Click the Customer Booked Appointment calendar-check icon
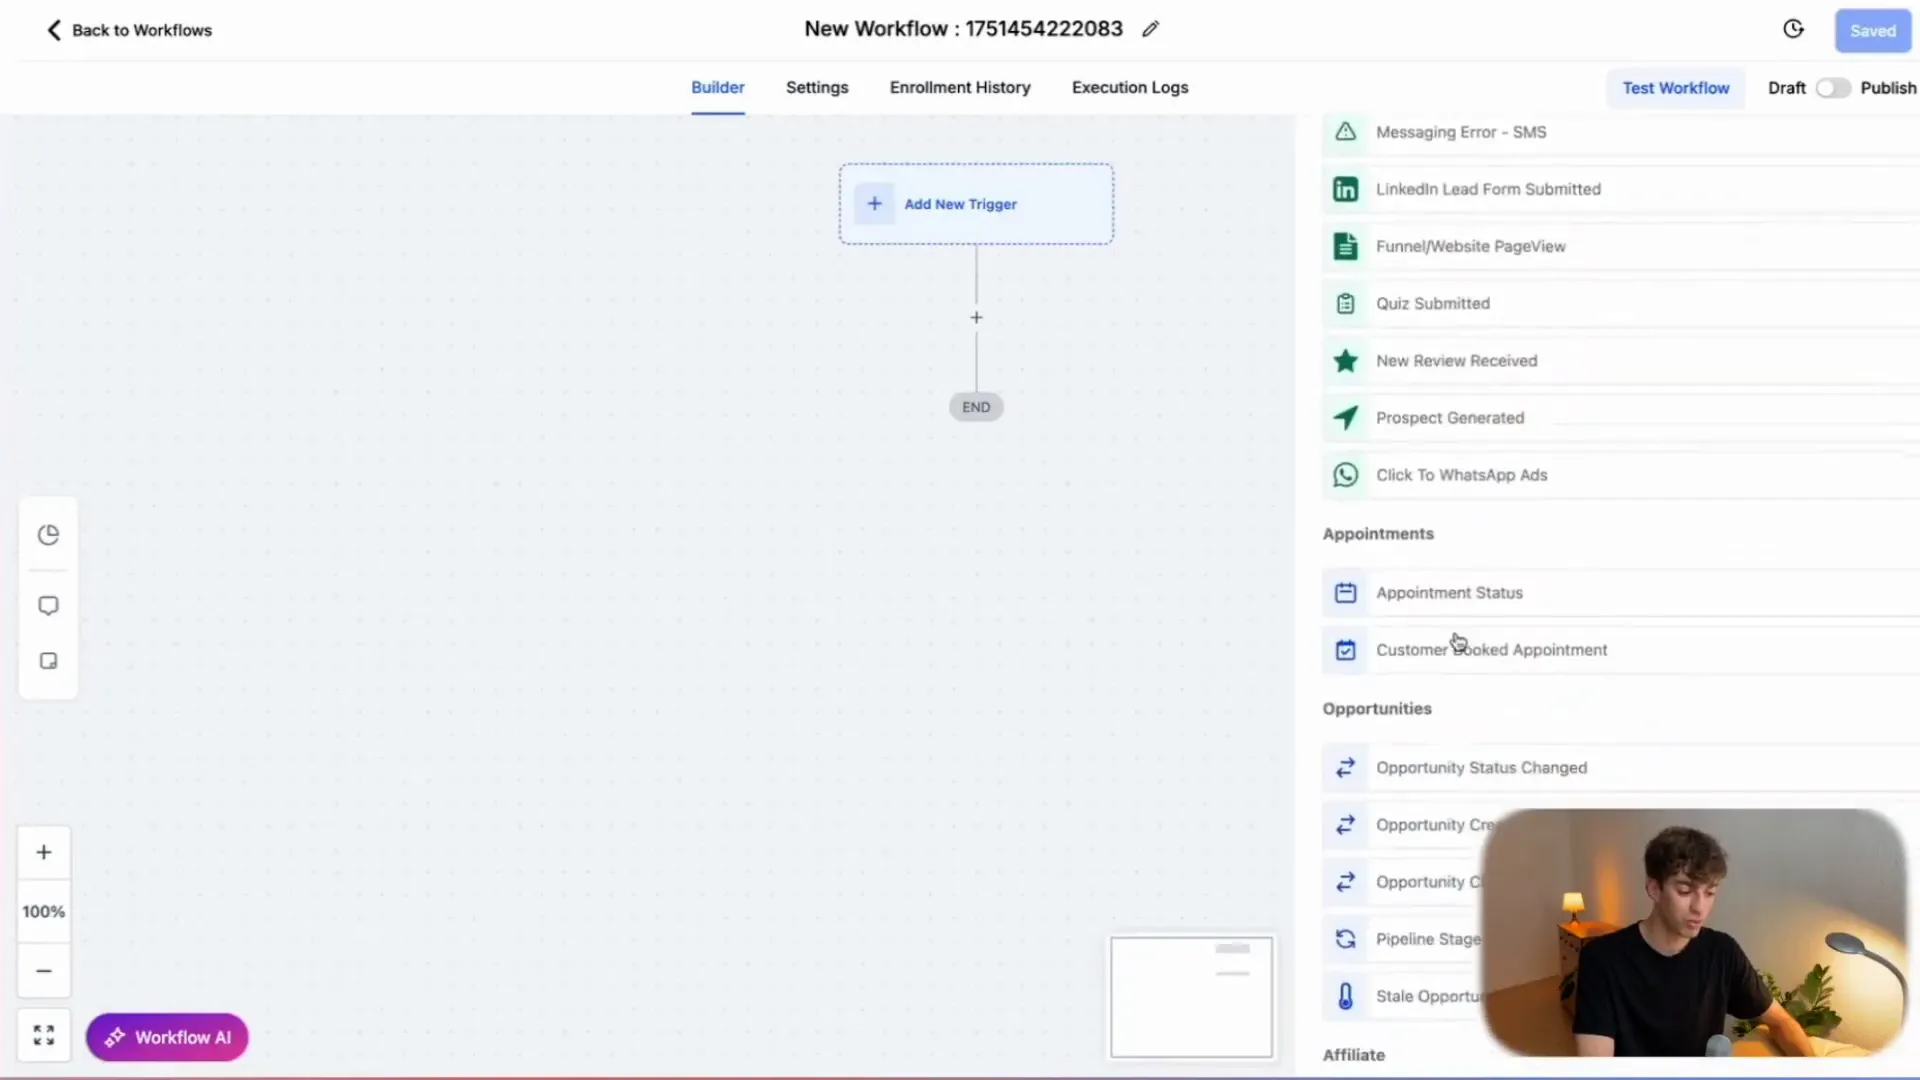 (x=1346, y=650)
